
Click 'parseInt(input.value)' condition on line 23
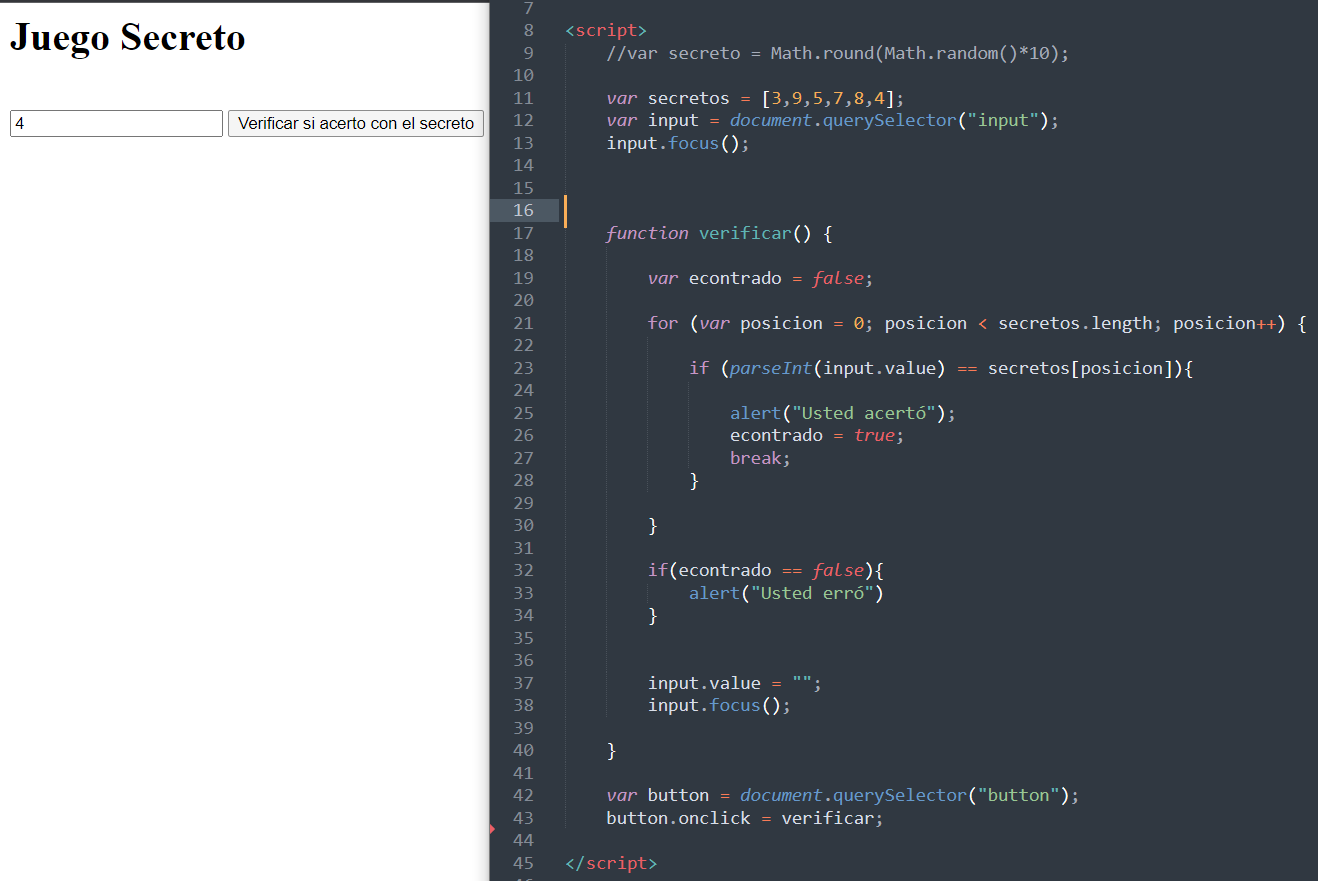(x=838, y=368)
